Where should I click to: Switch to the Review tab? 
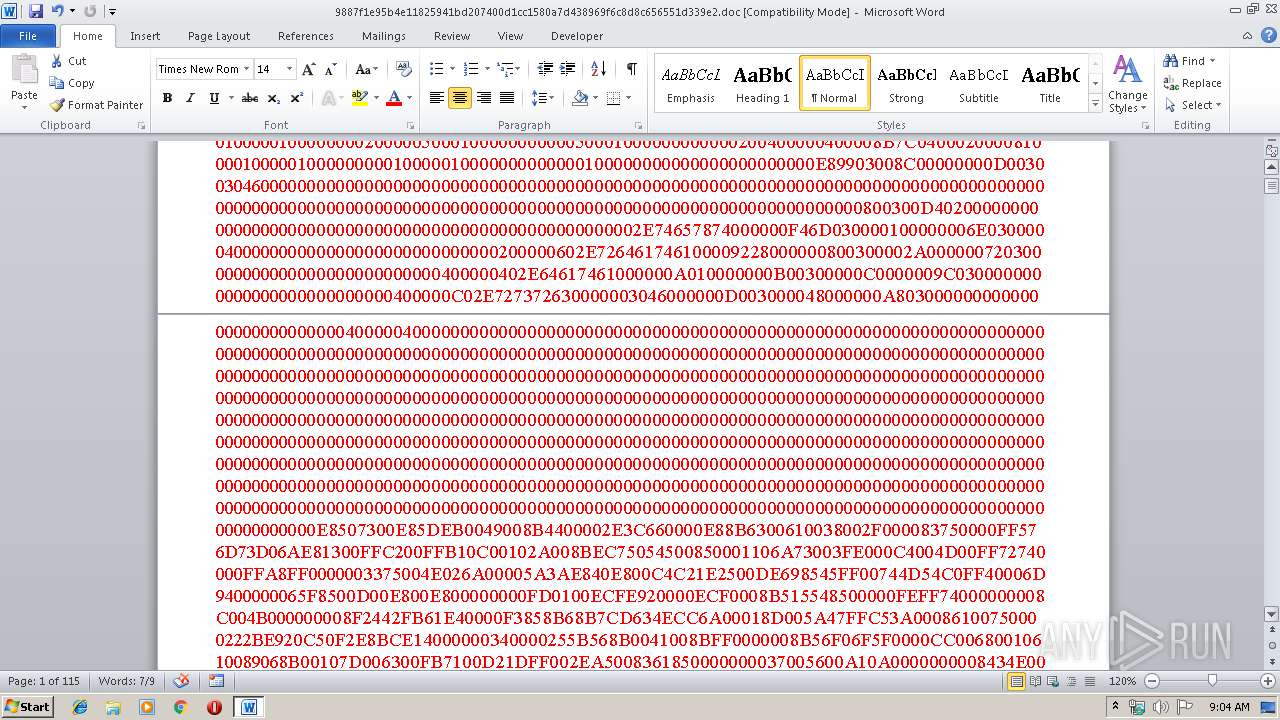pyautogui.click(x=452, y=36)
